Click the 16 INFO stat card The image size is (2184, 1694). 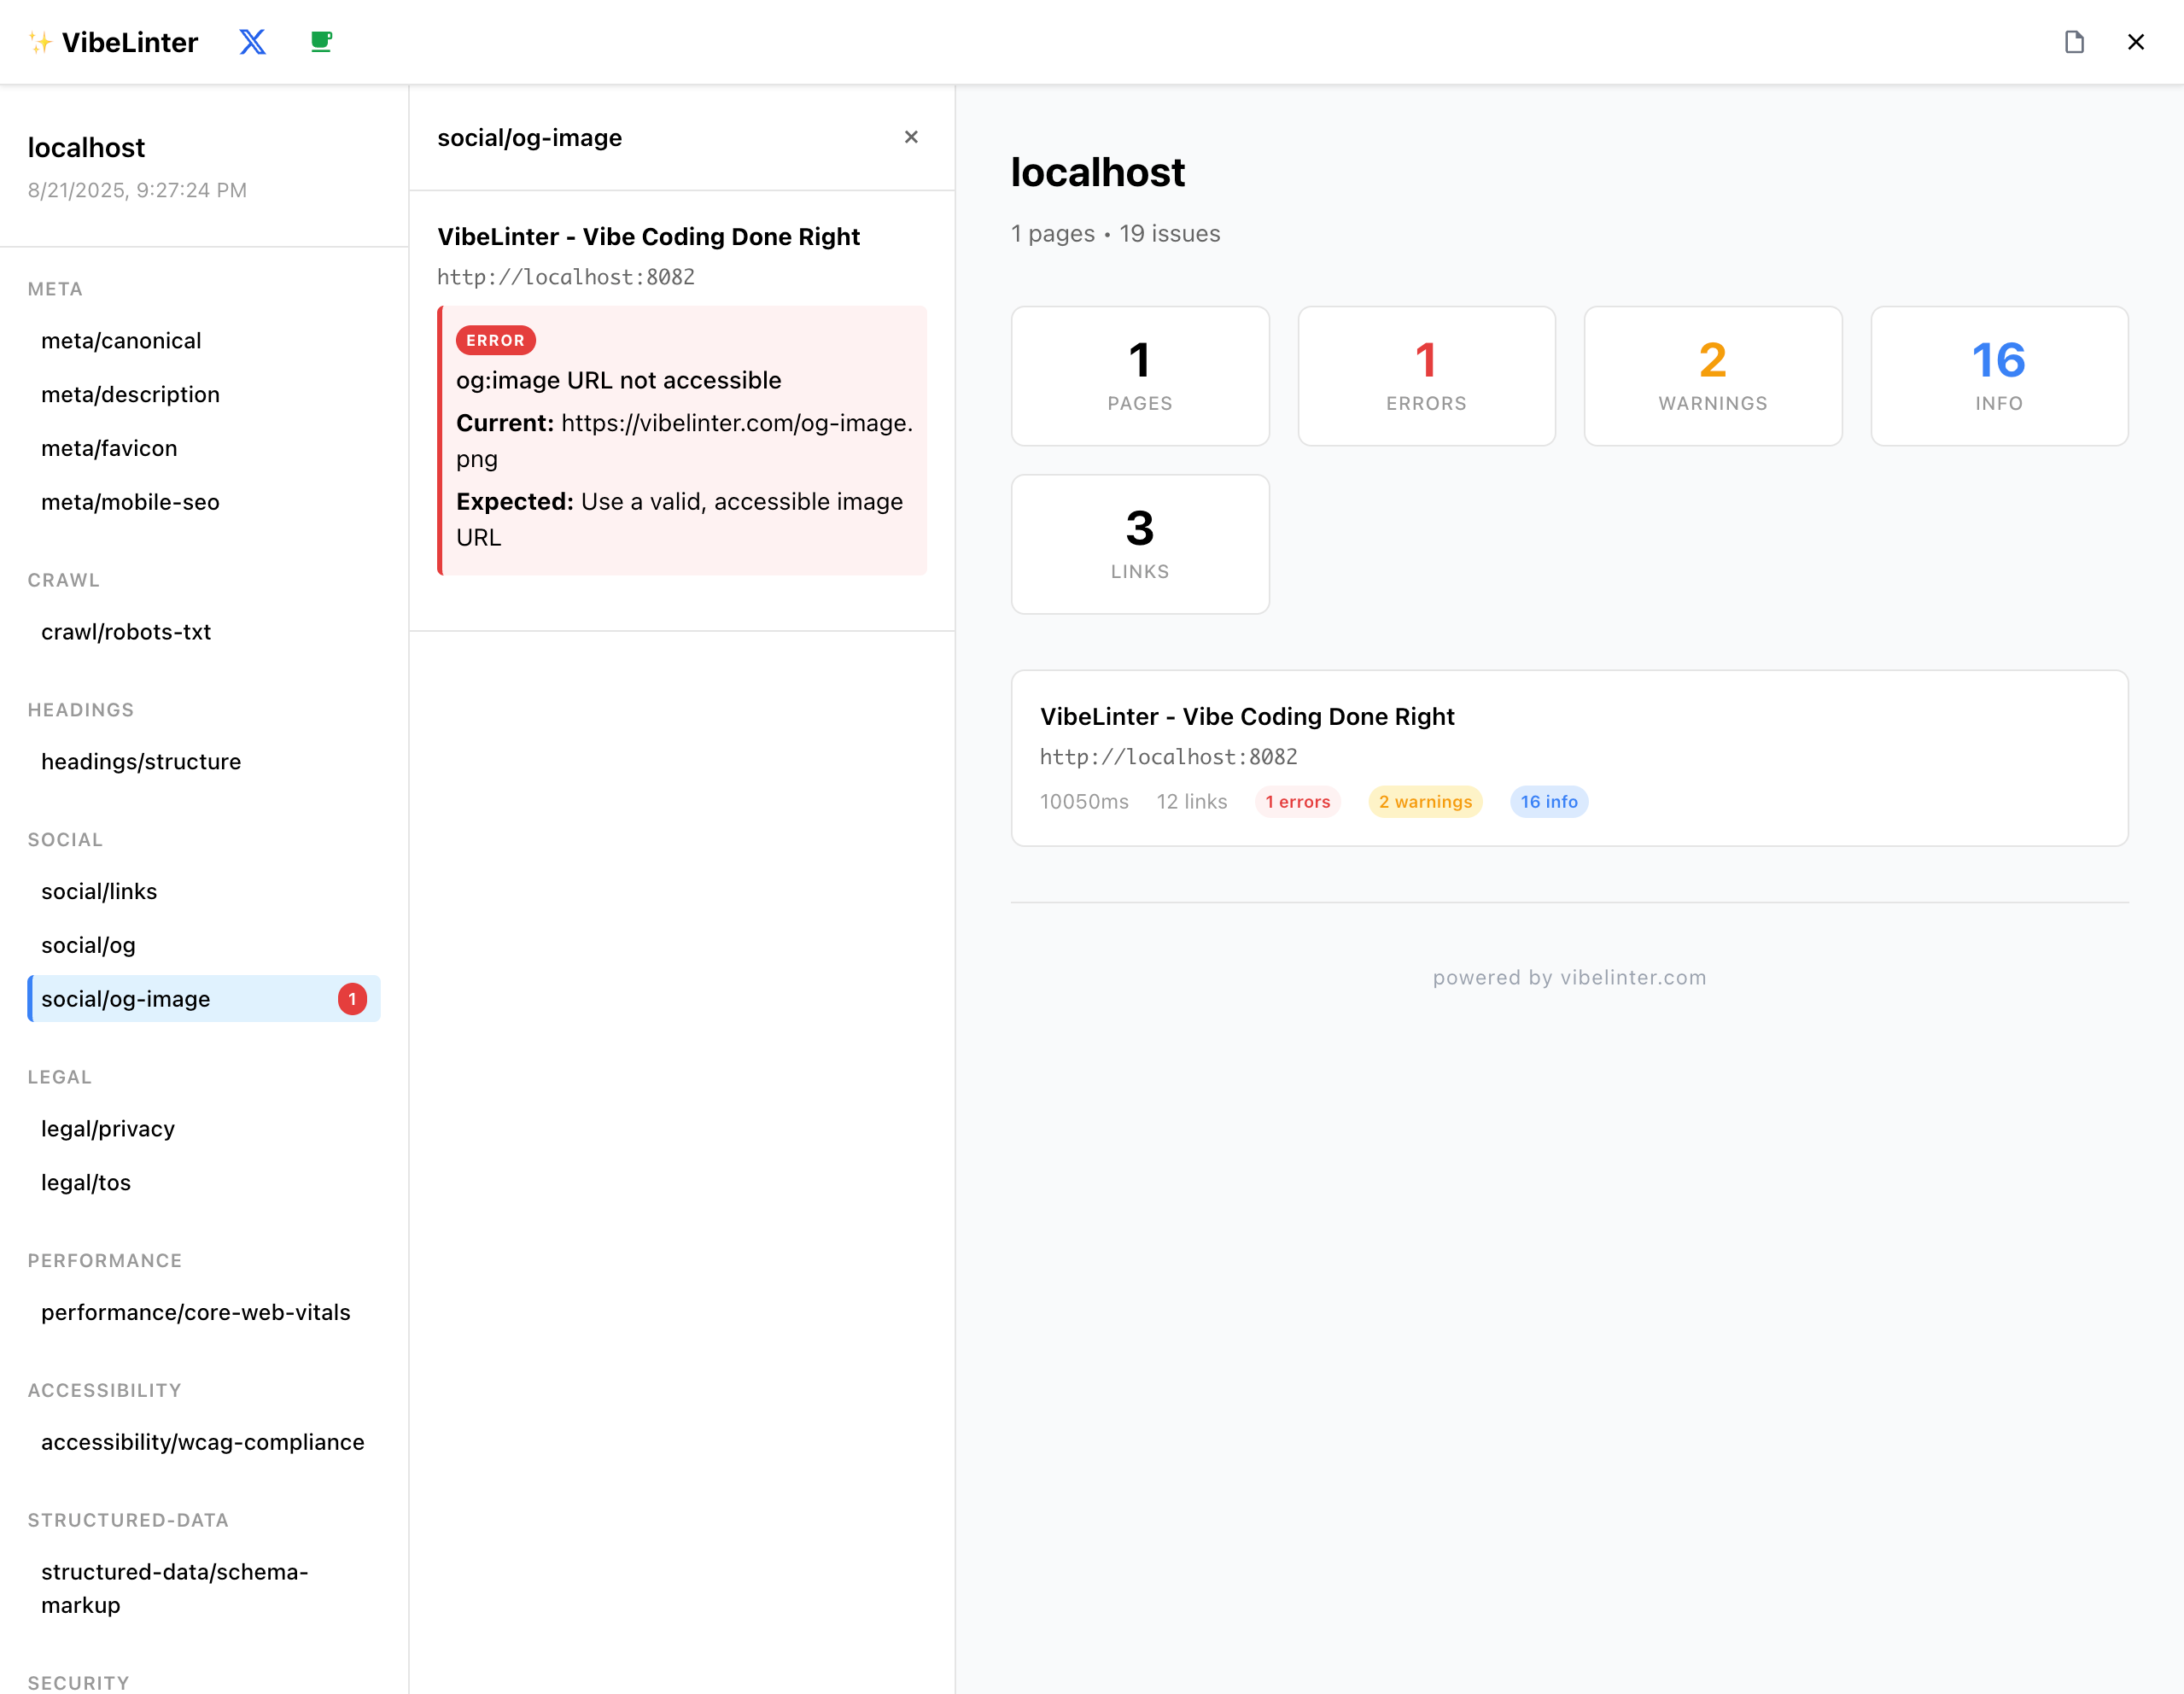1999,376
